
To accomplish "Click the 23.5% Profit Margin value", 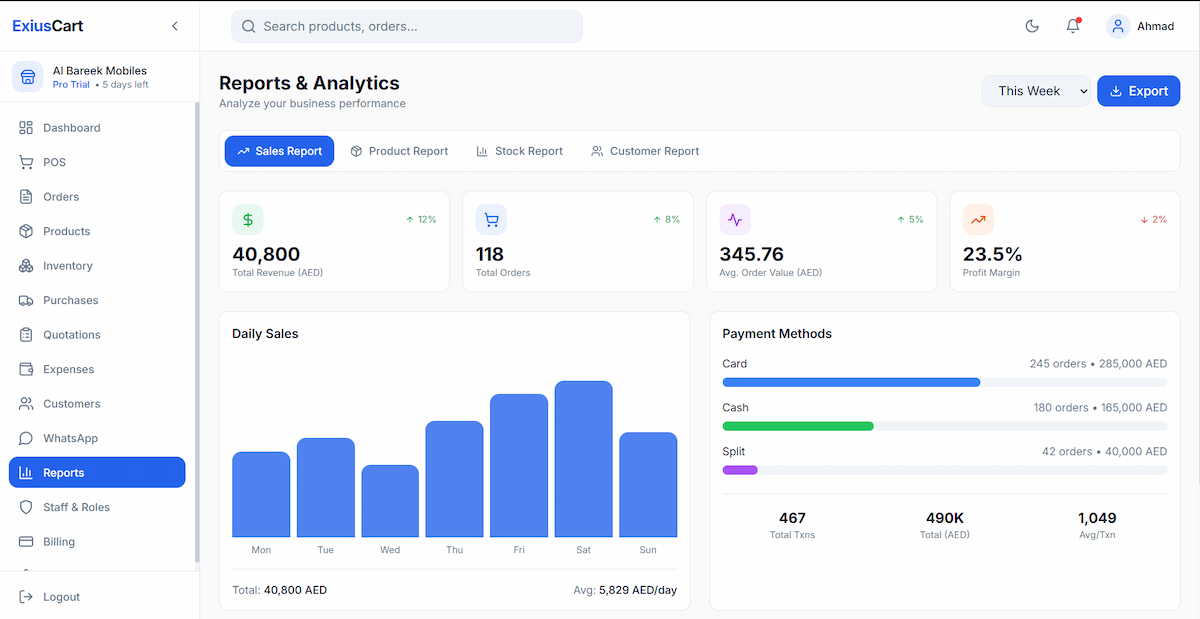I will click(x=993, y=254).
